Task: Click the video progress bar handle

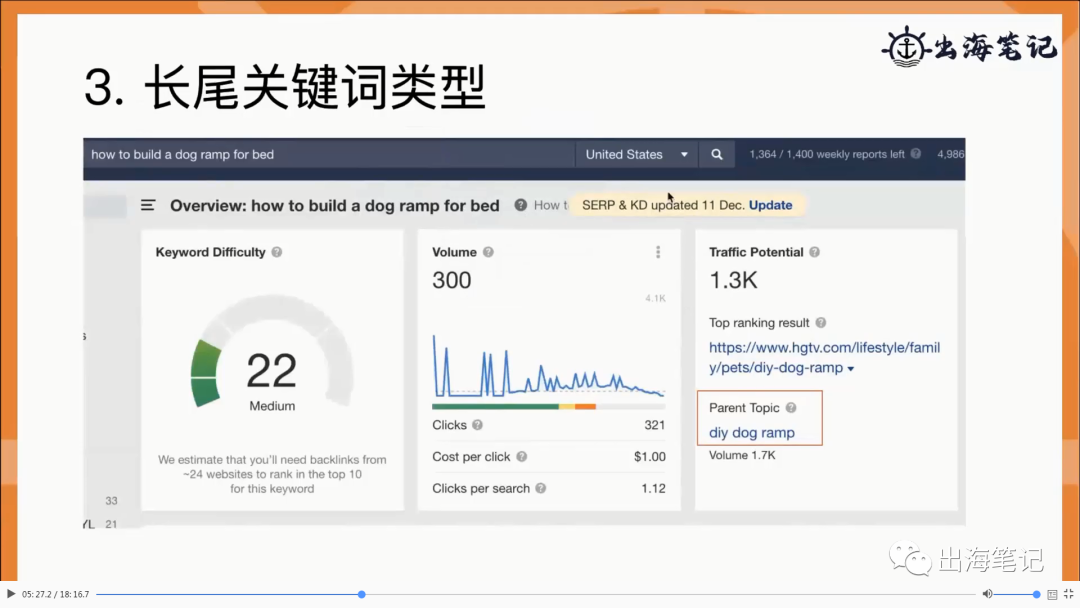Action: [362, 594]
